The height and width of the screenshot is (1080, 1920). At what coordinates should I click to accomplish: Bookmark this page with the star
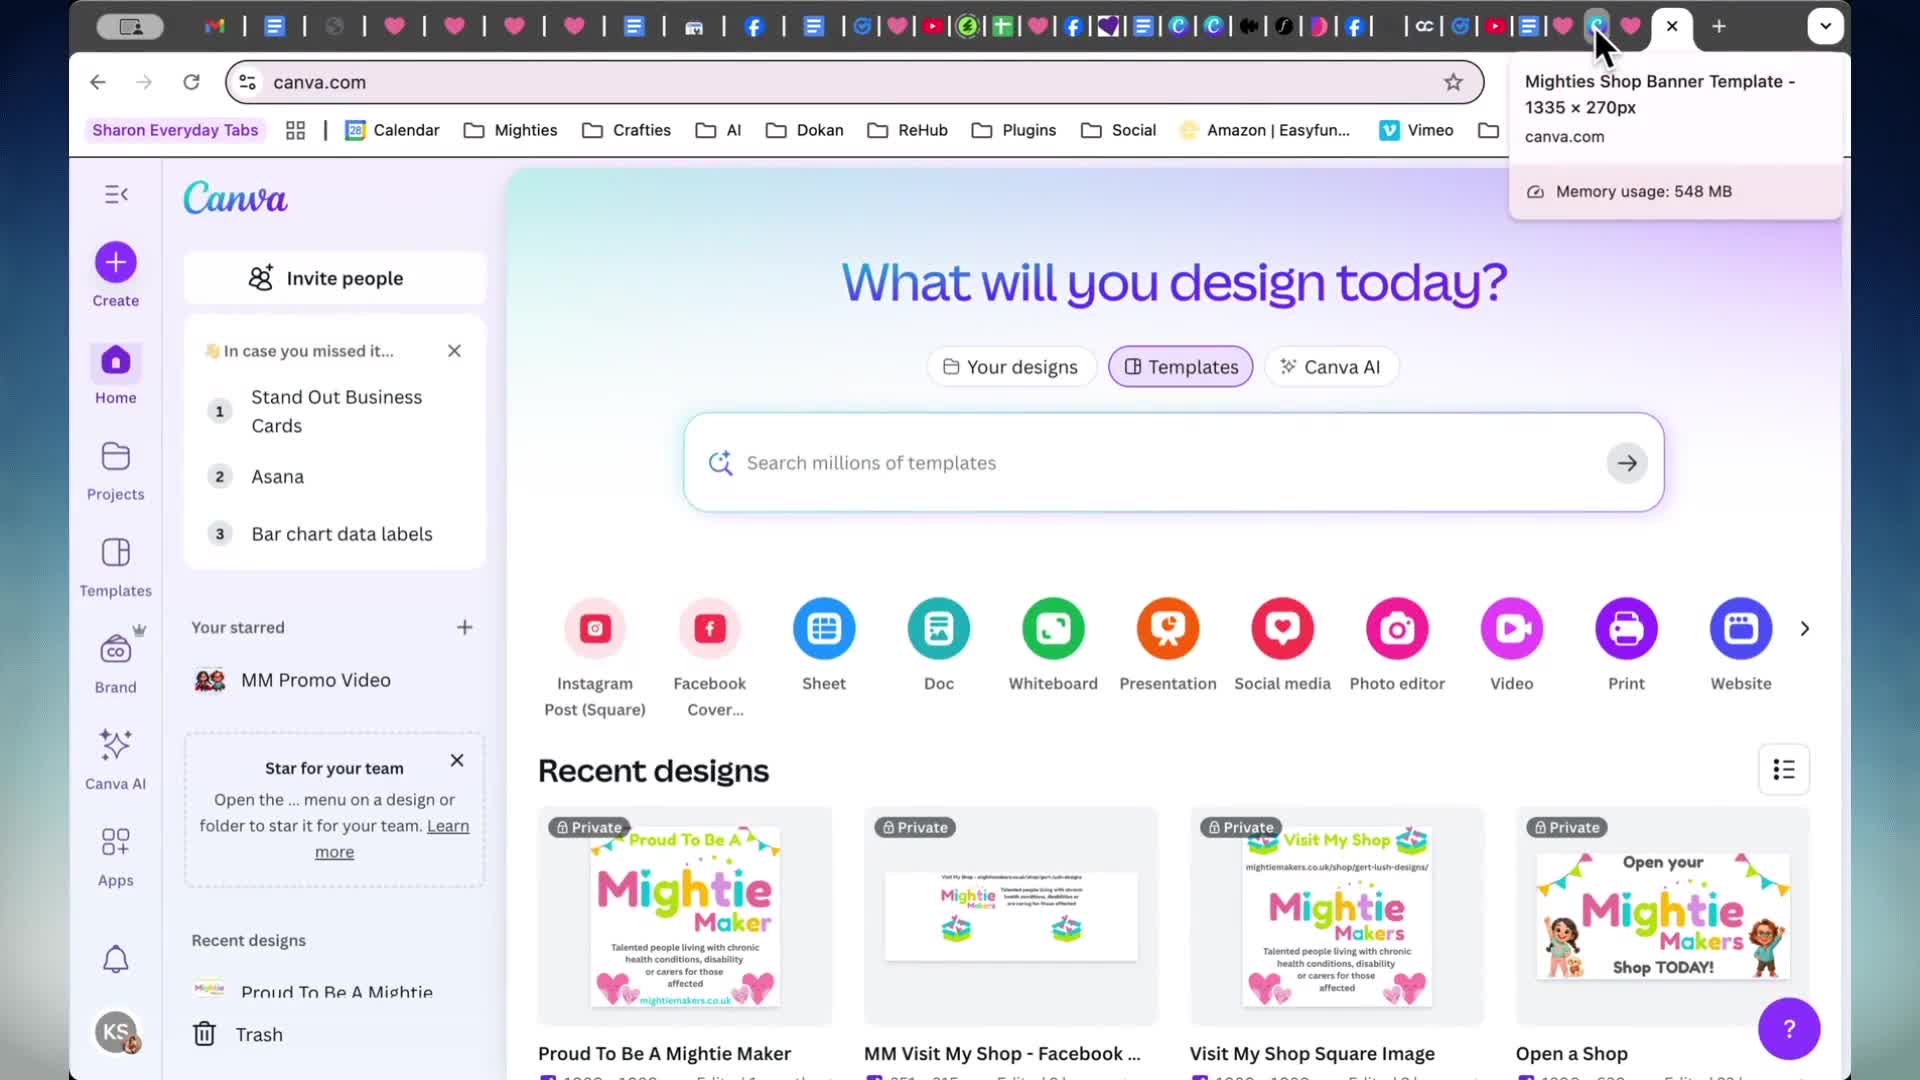pyautogui.click(x=1453, y=82)
